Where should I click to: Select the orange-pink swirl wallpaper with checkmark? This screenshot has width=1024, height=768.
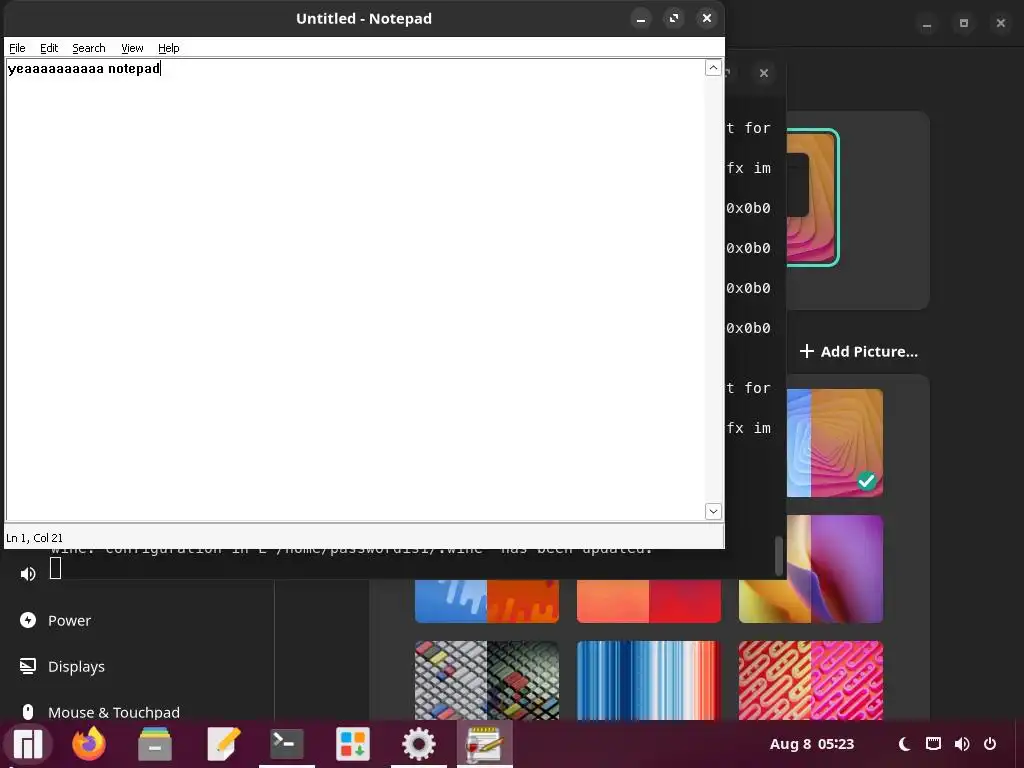pos(835,443)
